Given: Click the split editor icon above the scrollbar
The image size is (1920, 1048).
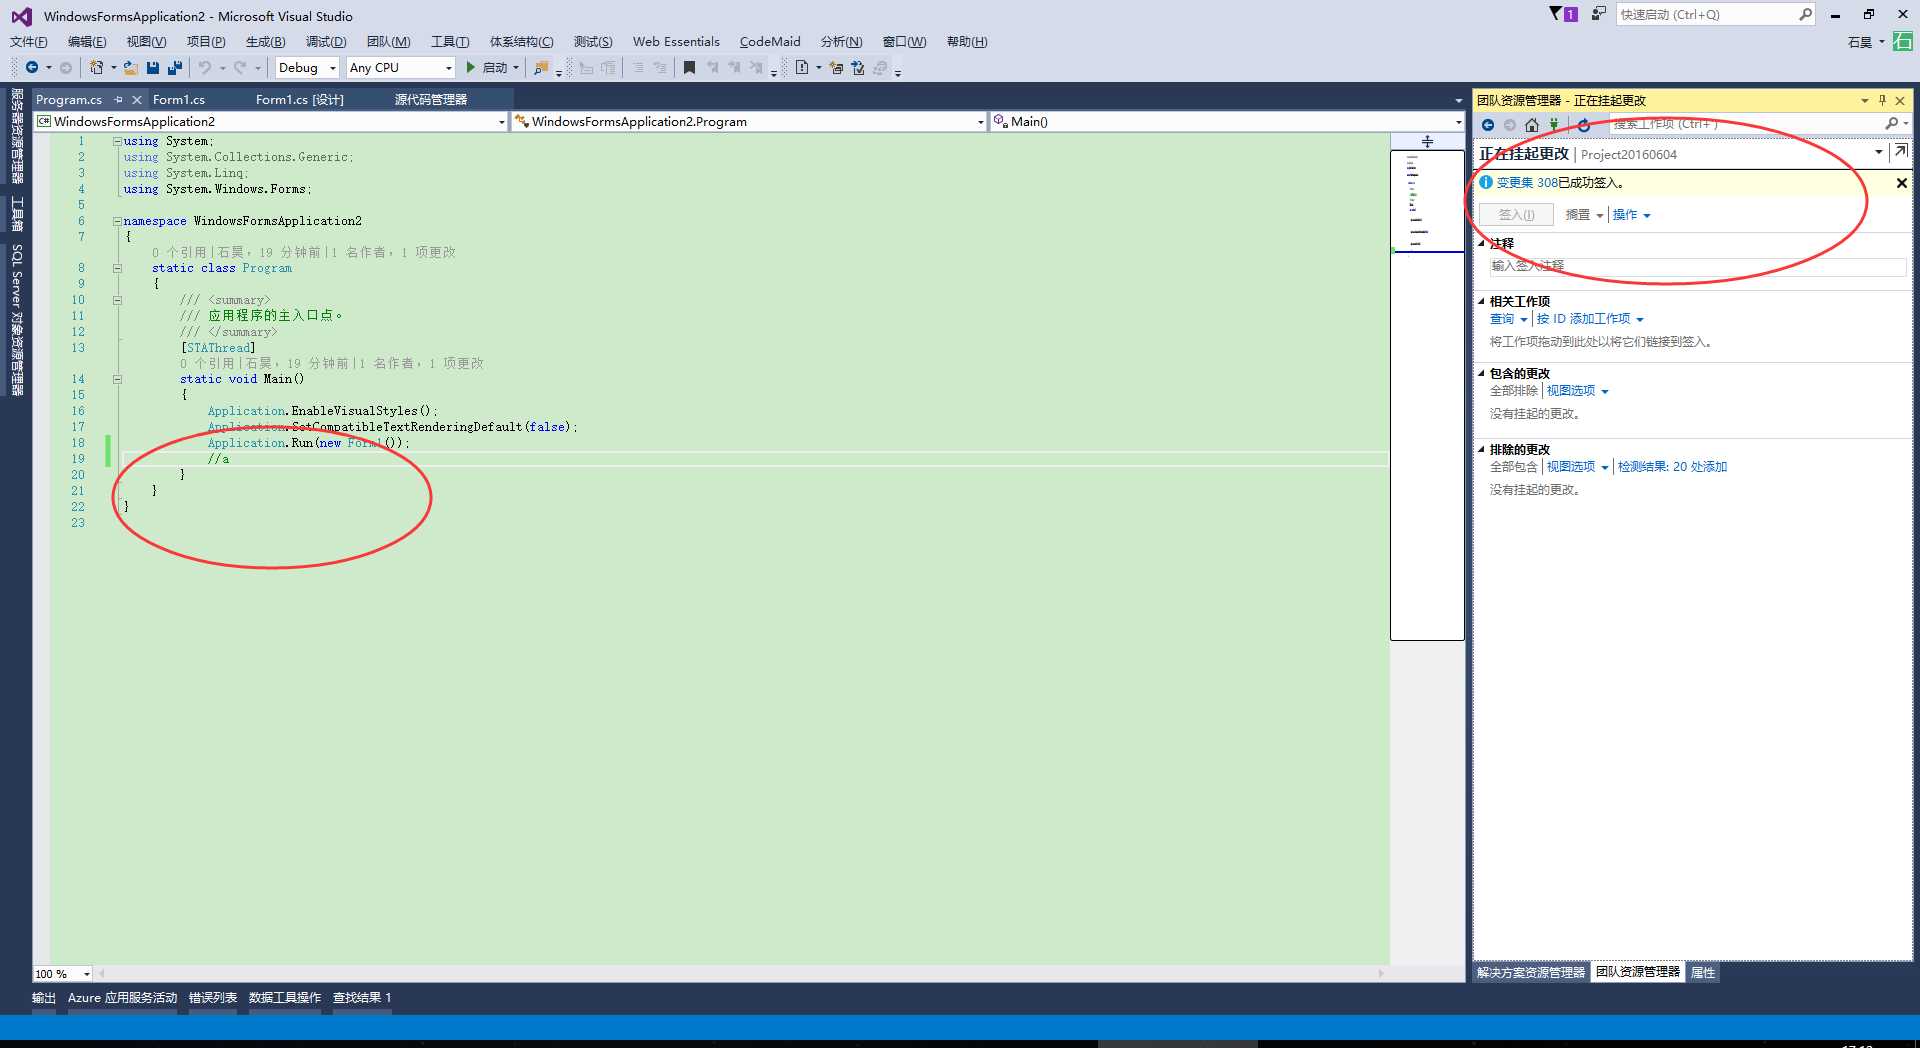Looking at the screenshot, I should click(x=1427, y=142).
